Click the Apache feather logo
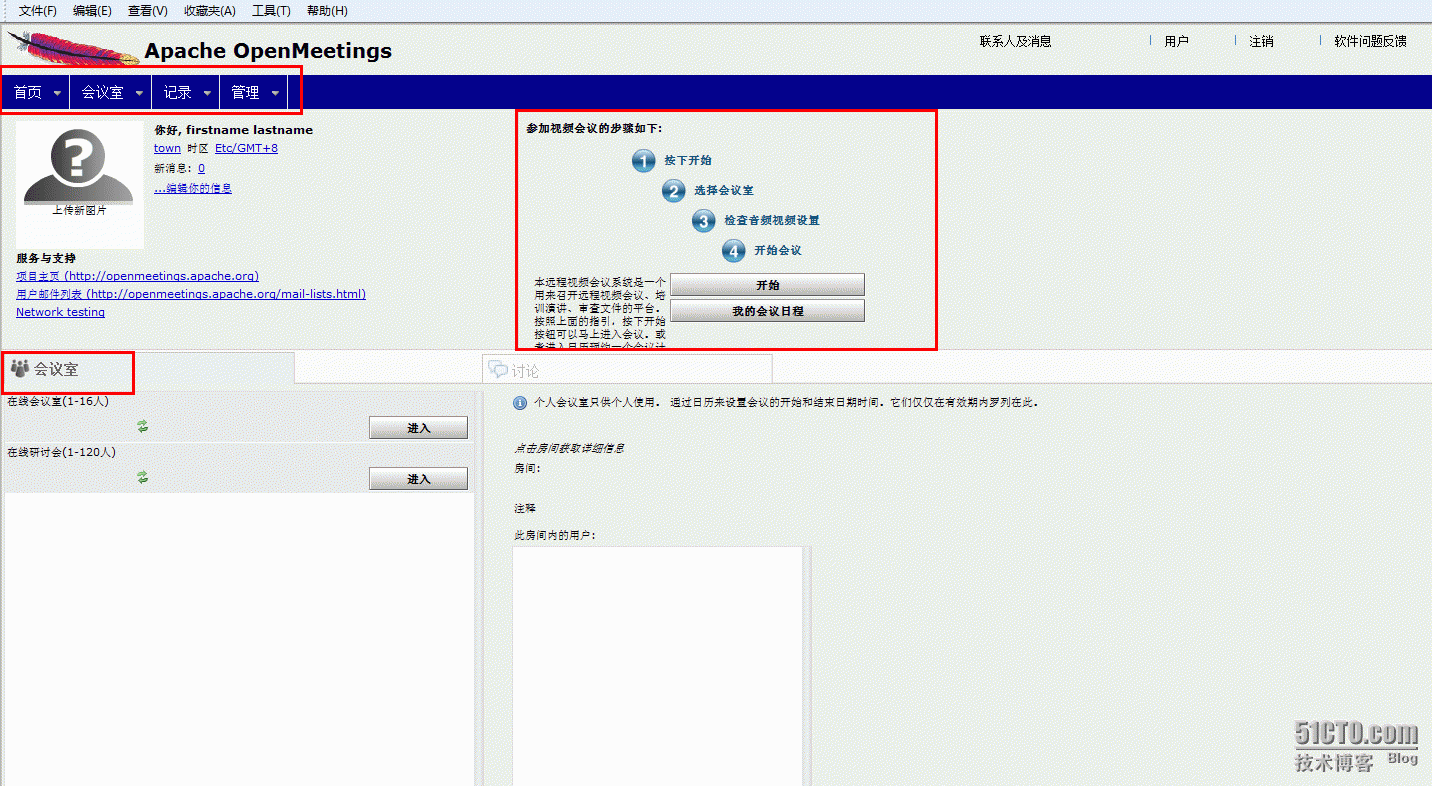Viewport: 1432px width, 786px height. point(73,48)
